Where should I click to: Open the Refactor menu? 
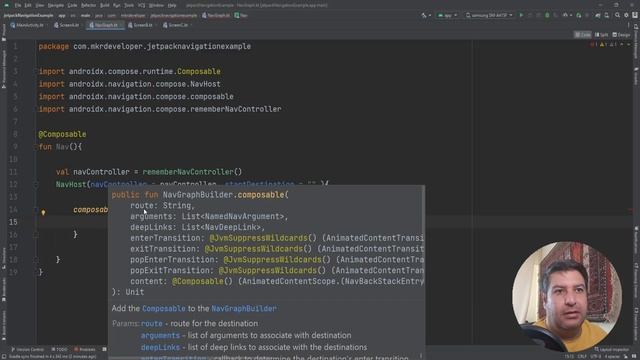click(88, 5)
